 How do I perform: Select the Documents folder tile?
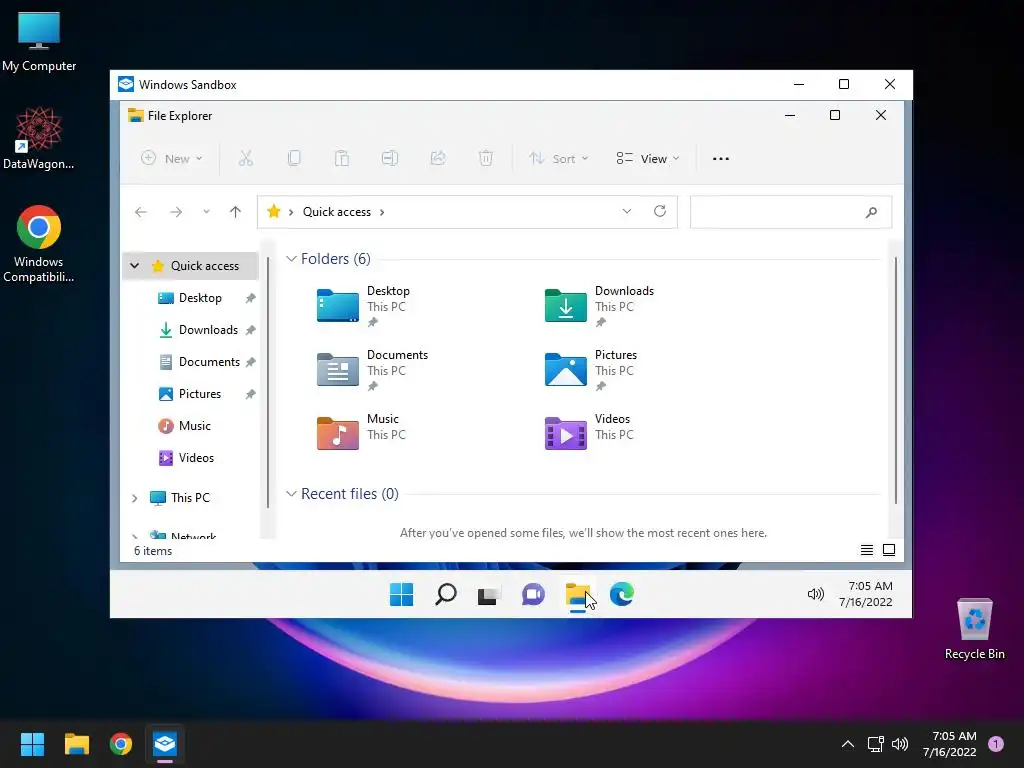(x=372, y=370)
